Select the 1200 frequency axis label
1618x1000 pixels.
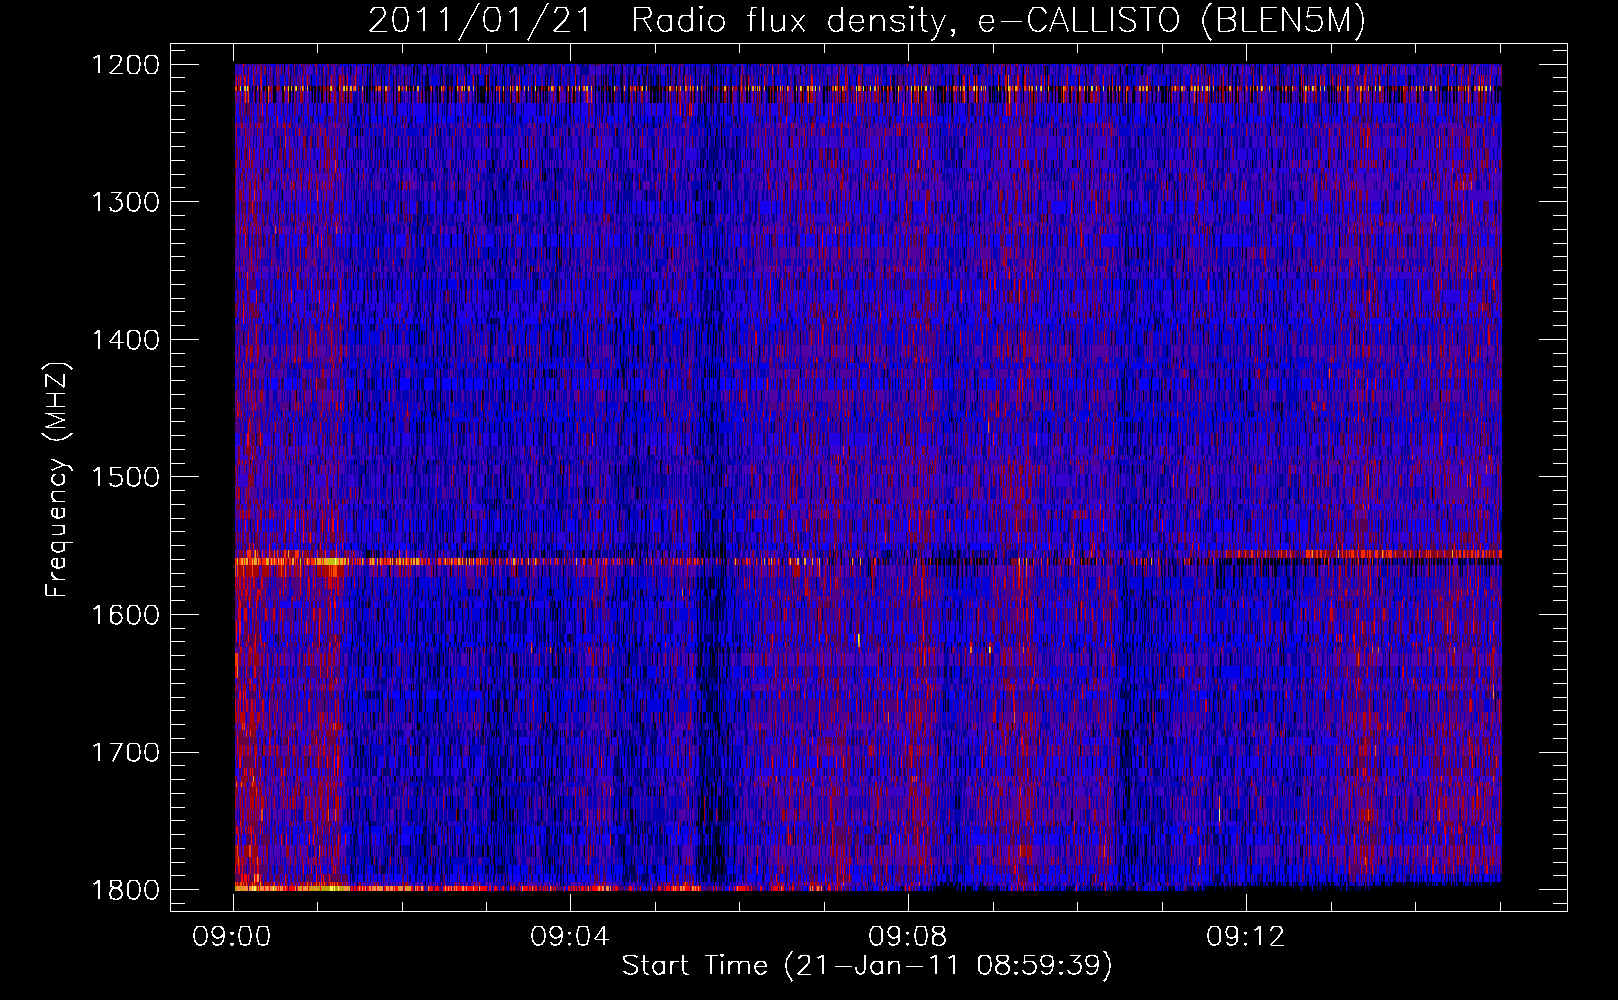tap(125, 66)
